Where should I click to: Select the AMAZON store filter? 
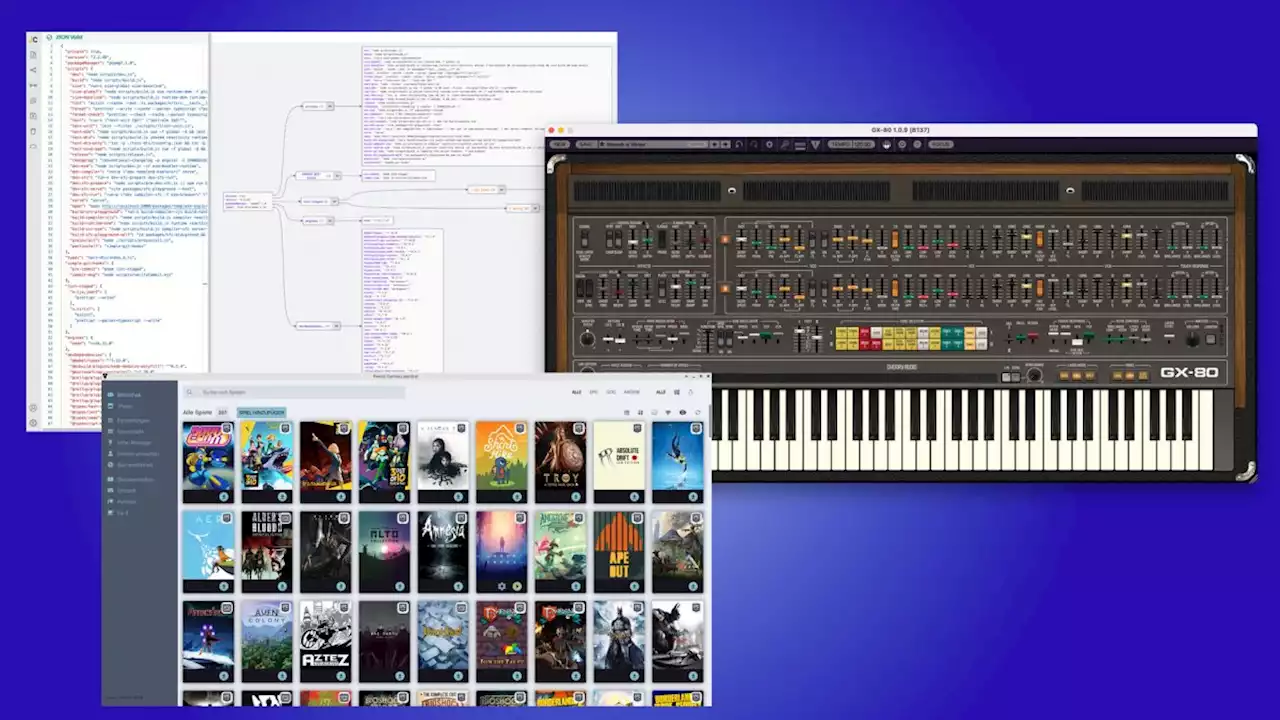[632, 392]
